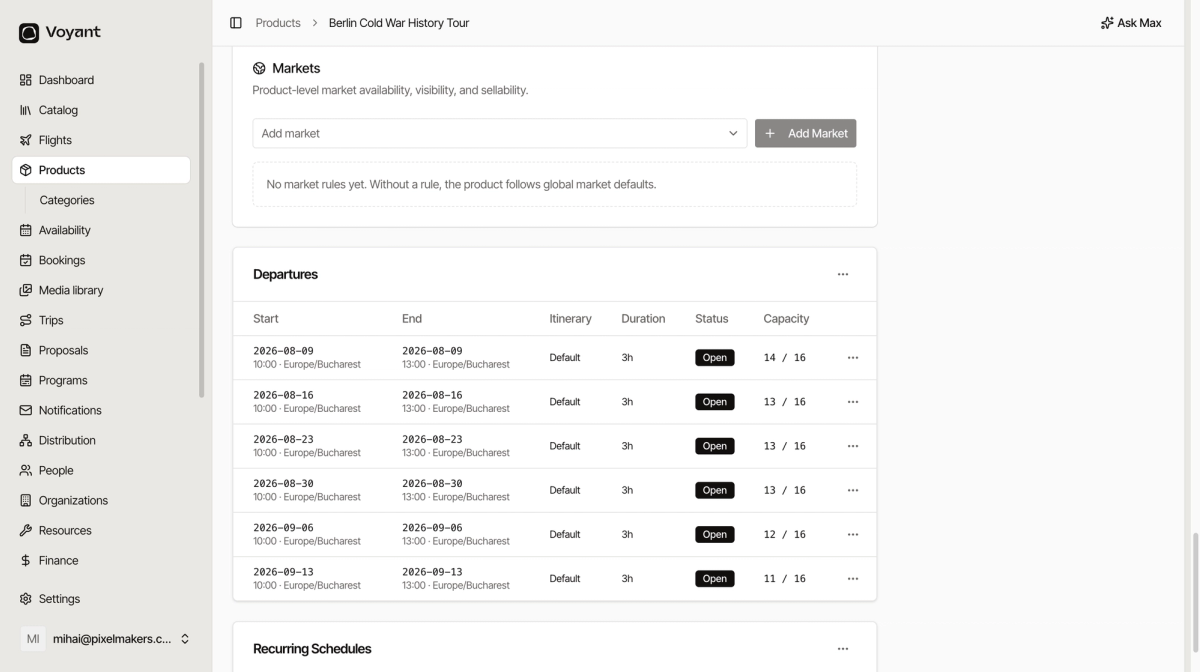Click the Default itinerary for 2026-09-06
The image size is (1200, 672).
click(x=565, y=534)
